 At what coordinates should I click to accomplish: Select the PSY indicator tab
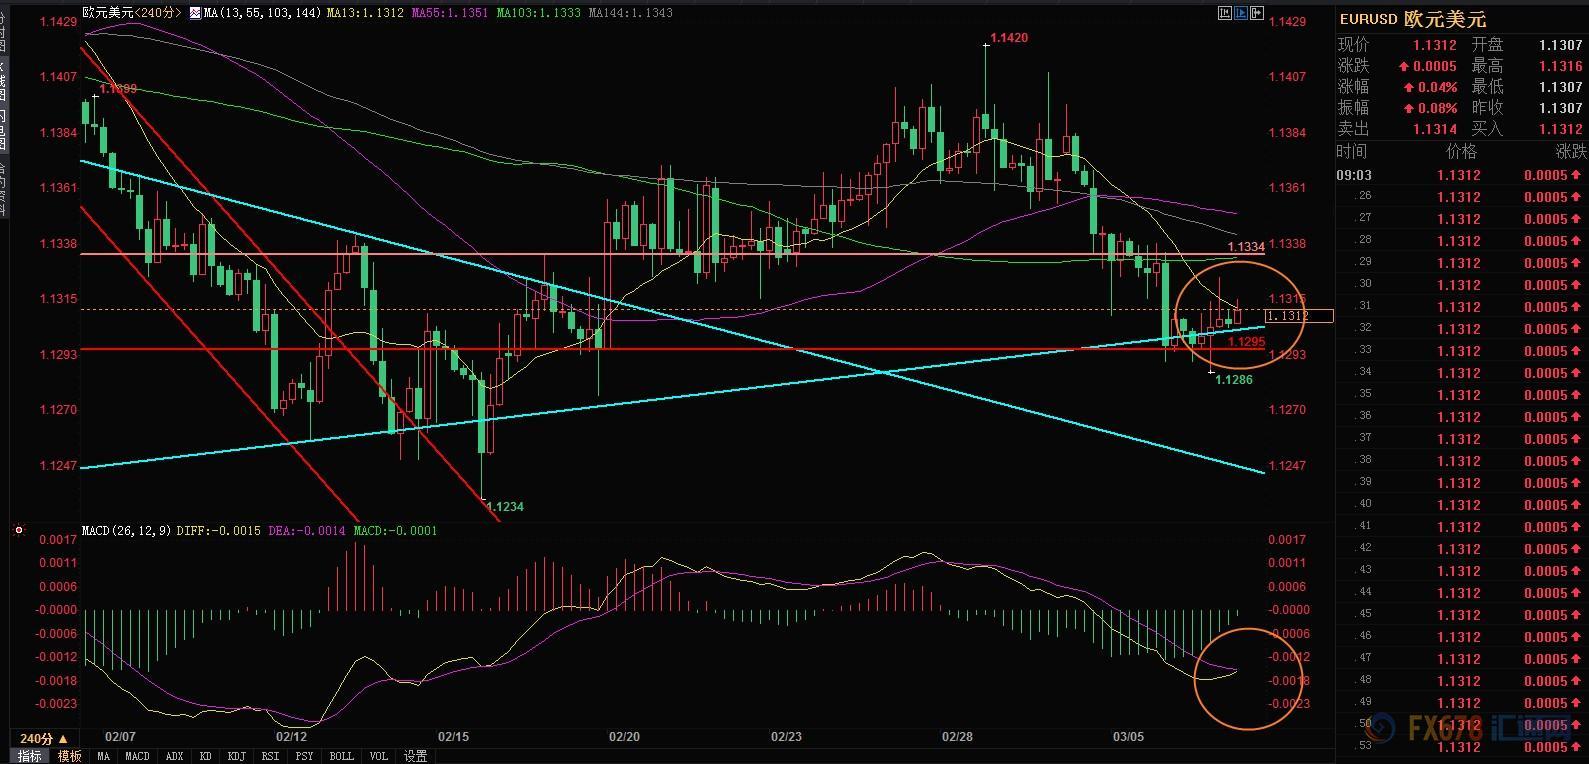tap(304, 756)
